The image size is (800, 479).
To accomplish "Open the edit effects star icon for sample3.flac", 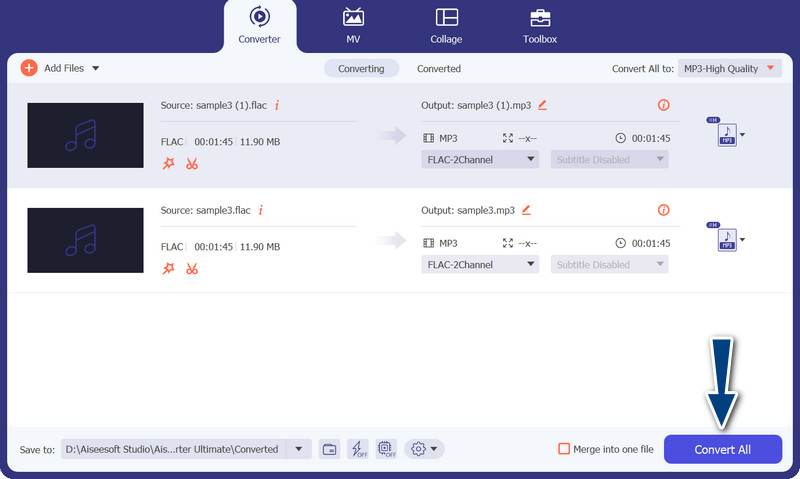I will pos(168,268).
